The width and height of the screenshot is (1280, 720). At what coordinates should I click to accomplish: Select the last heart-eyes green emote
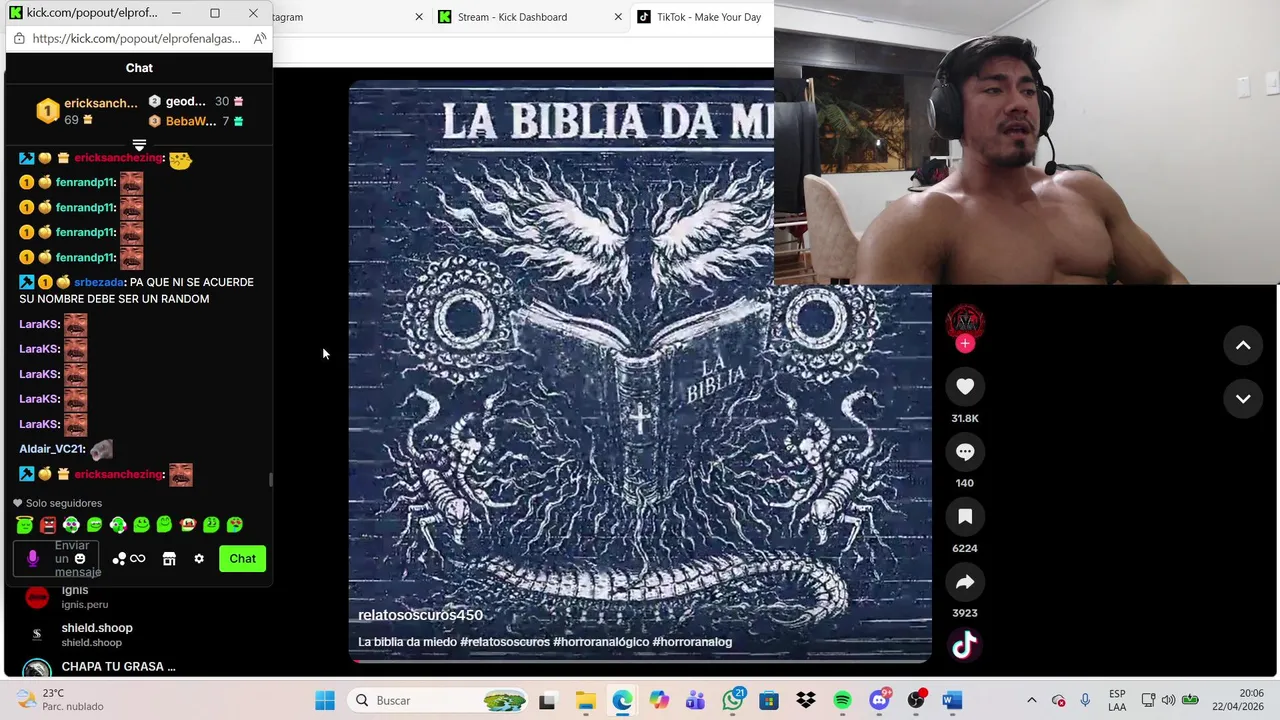pos(235,524)
